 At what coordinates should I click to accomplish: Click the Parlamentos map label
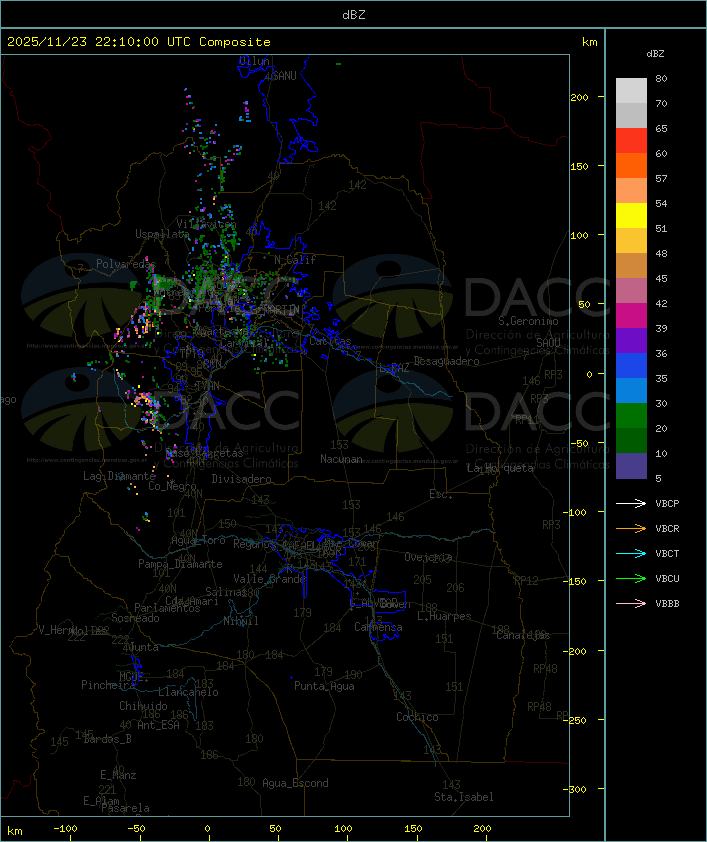click(x=167, y=608)
